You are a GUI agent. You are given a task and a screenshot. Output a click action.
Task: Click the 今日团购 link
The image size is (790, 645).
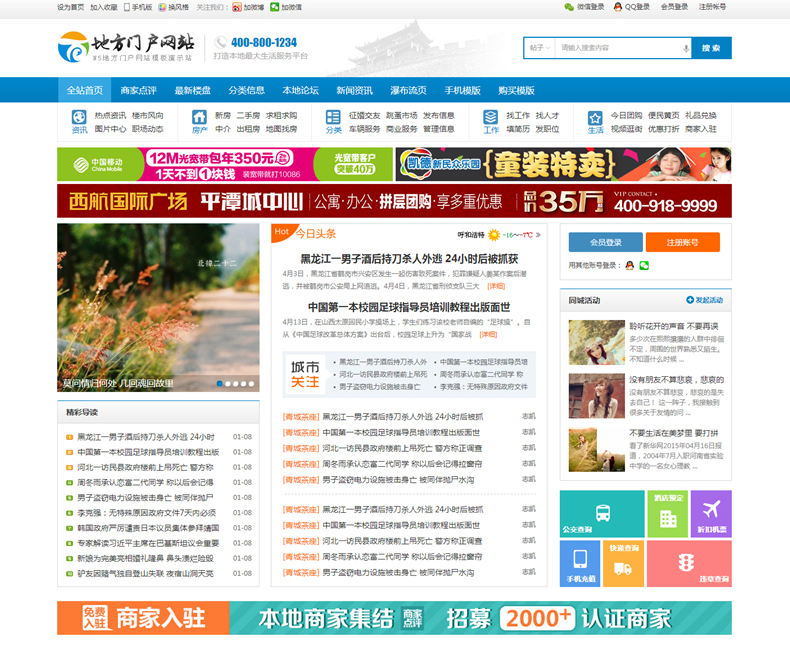626,115
